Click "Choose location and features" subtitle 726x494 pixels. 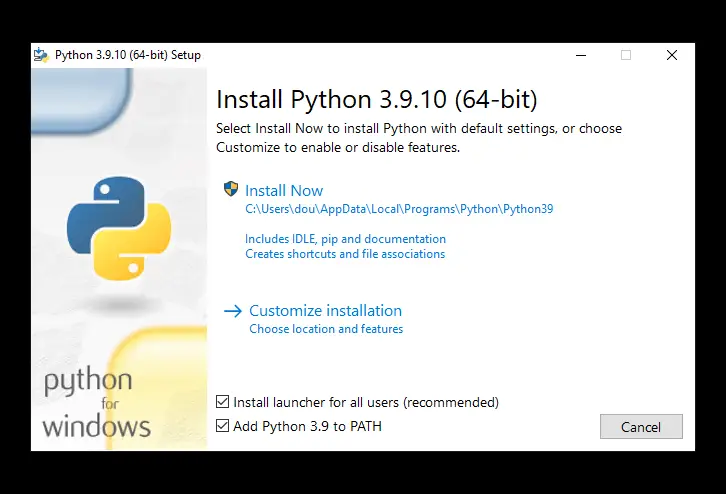tap(326, 329)
